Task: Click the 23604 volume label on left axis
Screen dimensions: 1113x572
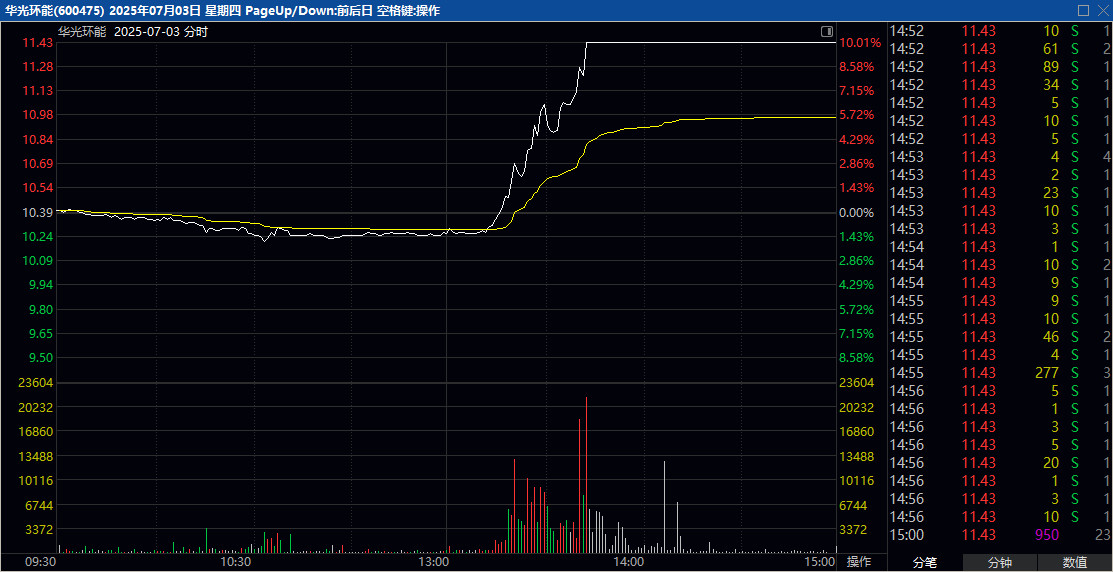Action: coord(37,383)
